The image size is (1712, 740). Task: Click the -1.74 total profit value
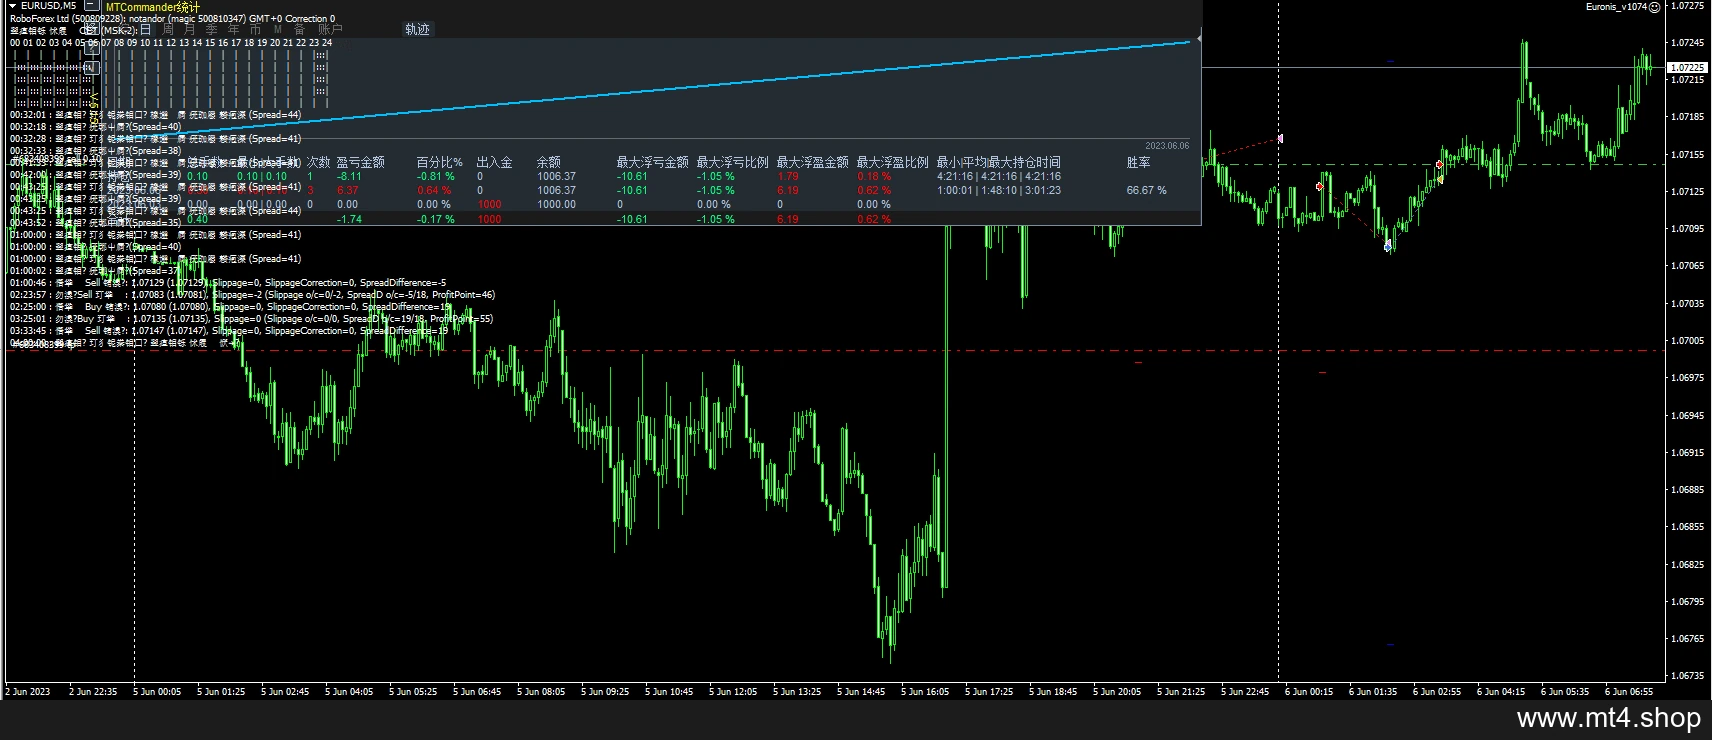(349, 219)
